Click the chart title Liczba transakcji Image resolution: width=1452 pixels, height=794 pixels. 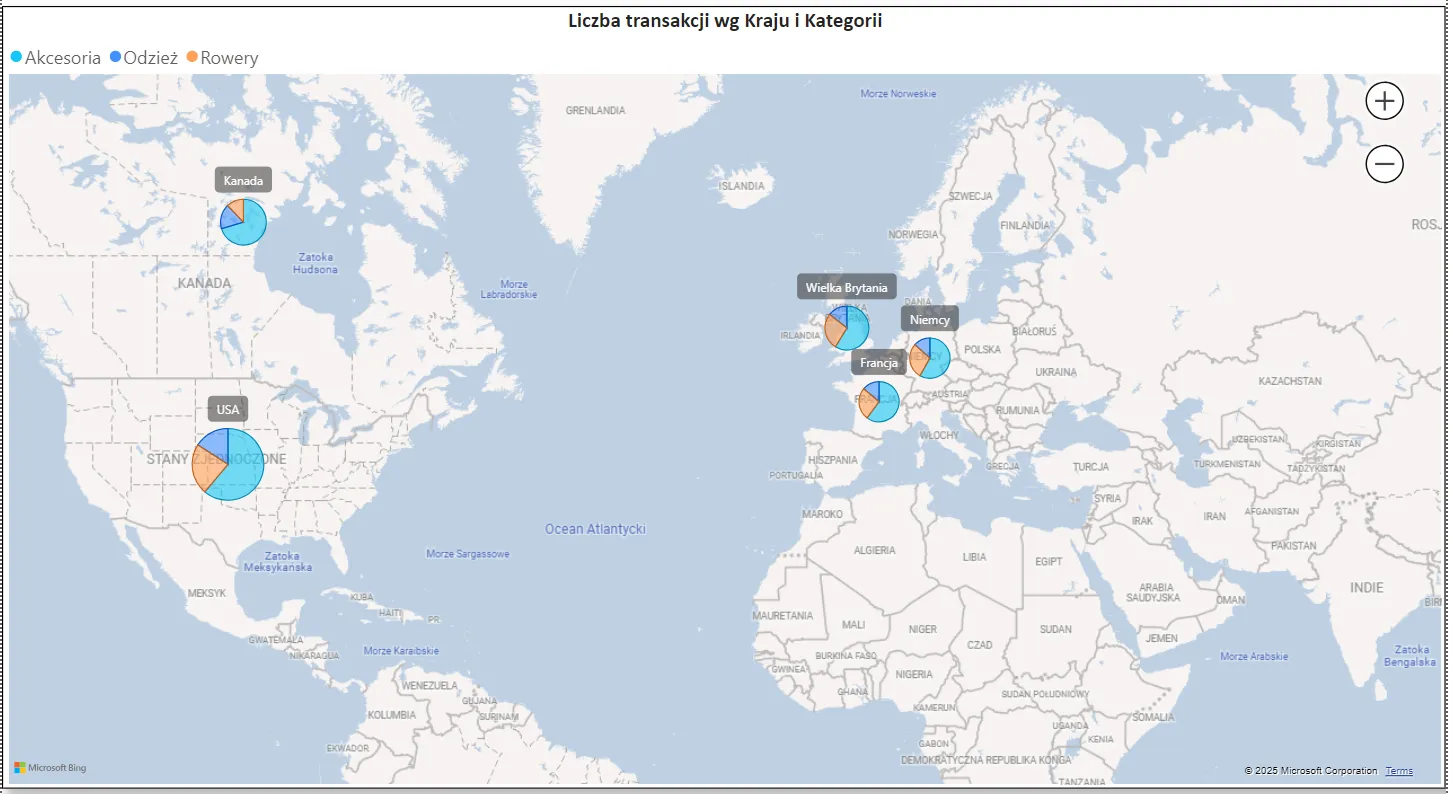pyautogui.click(x=725, y=21)
